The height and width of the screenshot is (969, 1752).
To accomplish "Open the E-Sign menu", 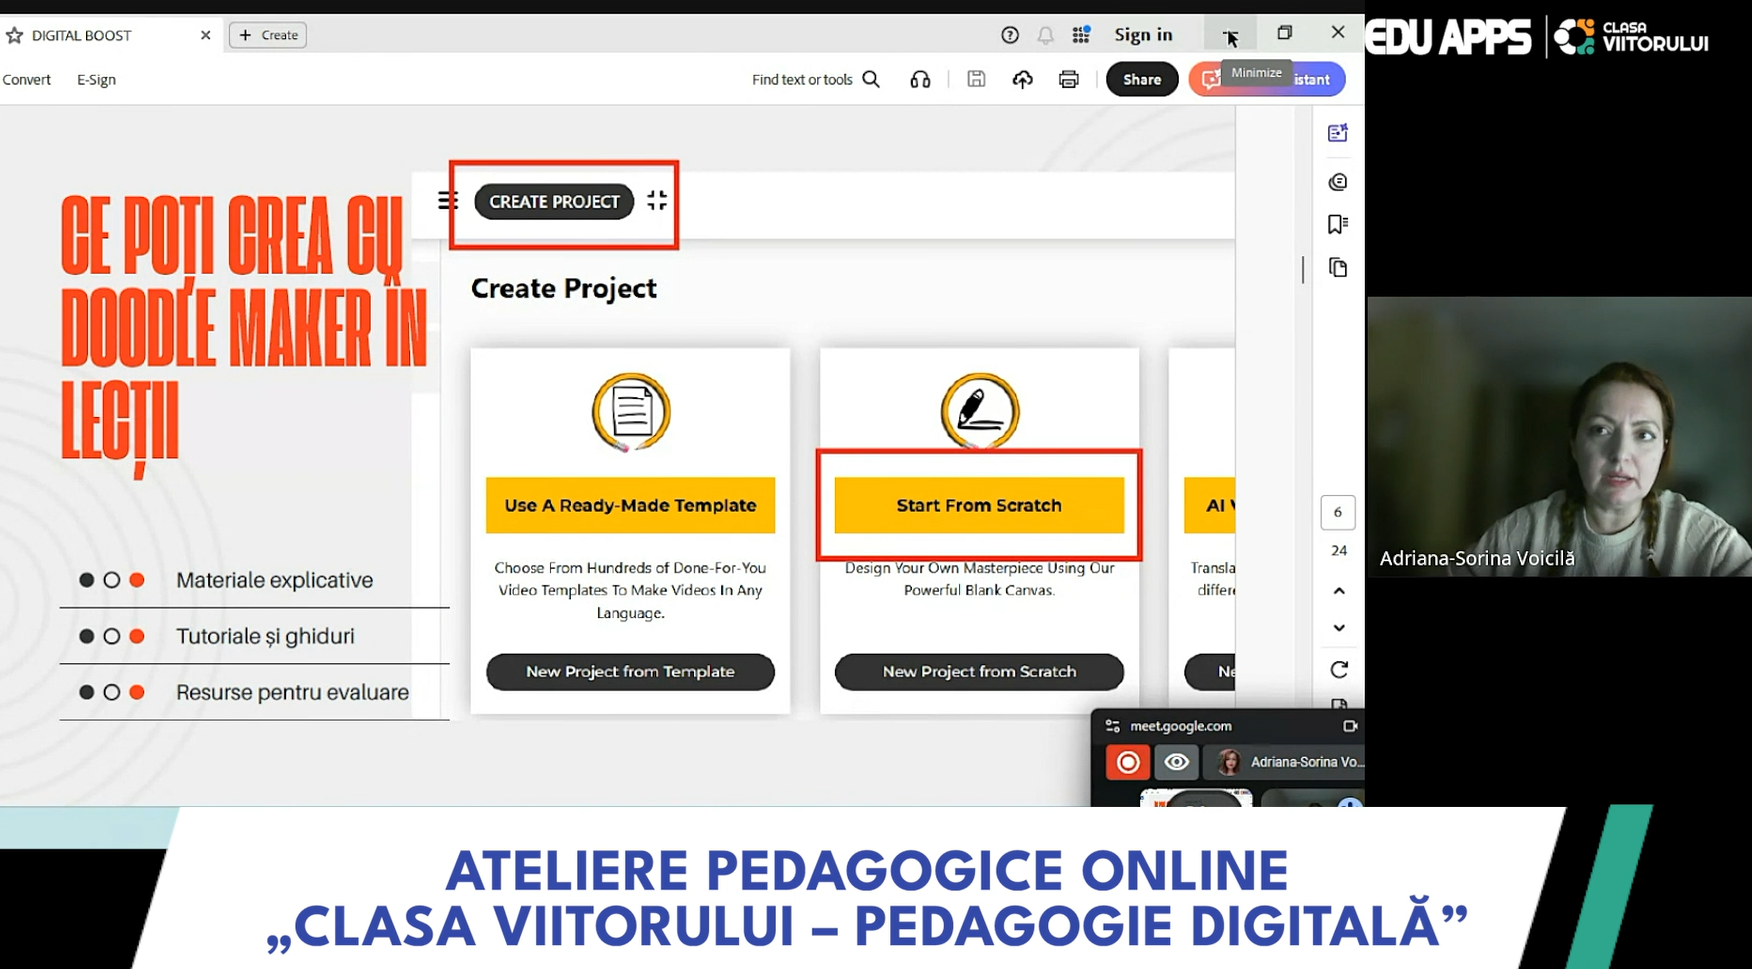I will point(96,79).
